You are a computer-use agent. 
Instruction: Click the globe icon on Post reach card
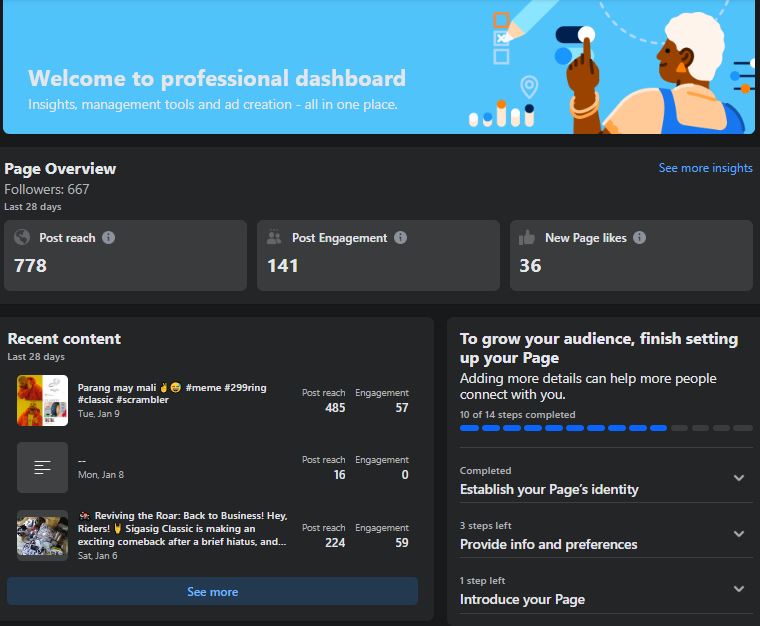[x=22, y=237]
